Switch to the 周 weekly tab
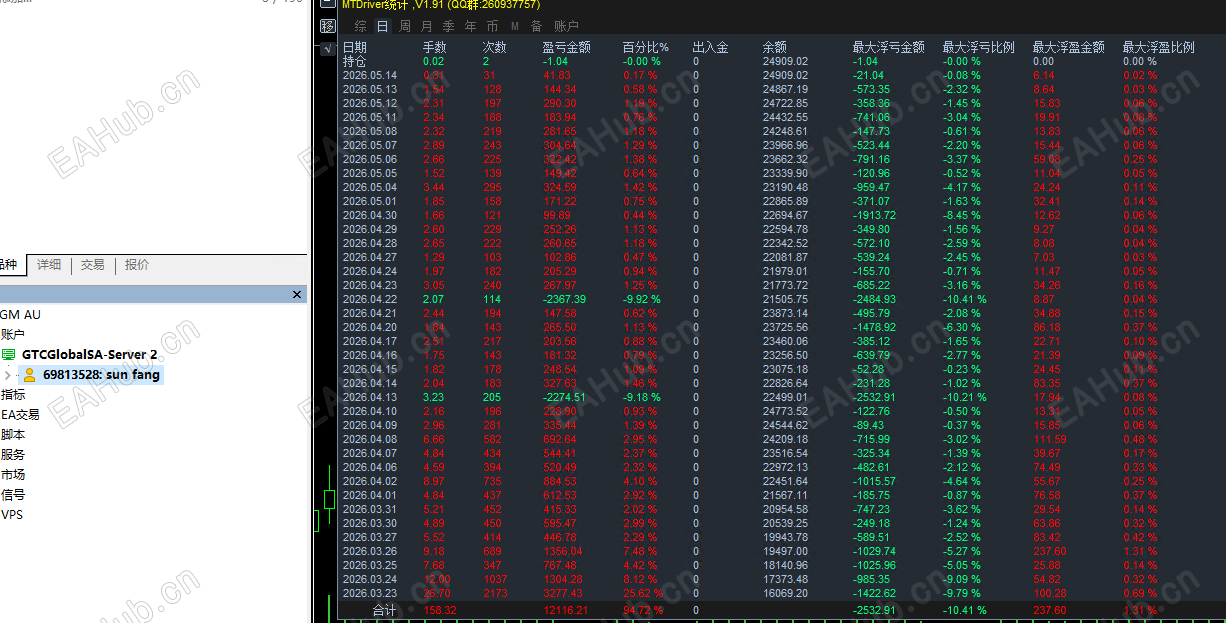 [405, 26]
